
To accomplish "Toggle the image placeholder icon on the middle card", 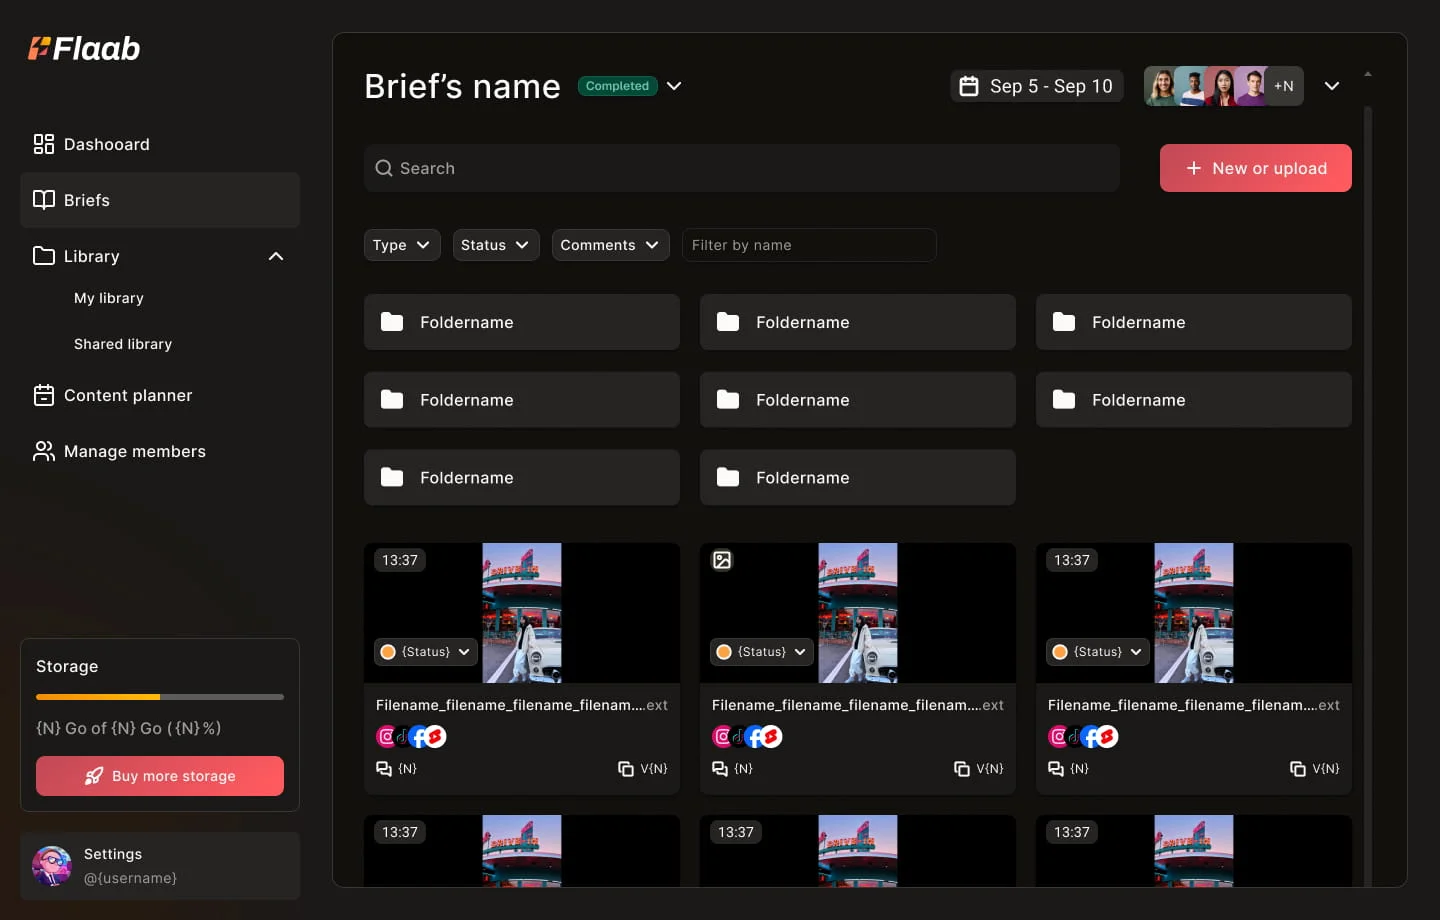I will click(x=722, y=560).
